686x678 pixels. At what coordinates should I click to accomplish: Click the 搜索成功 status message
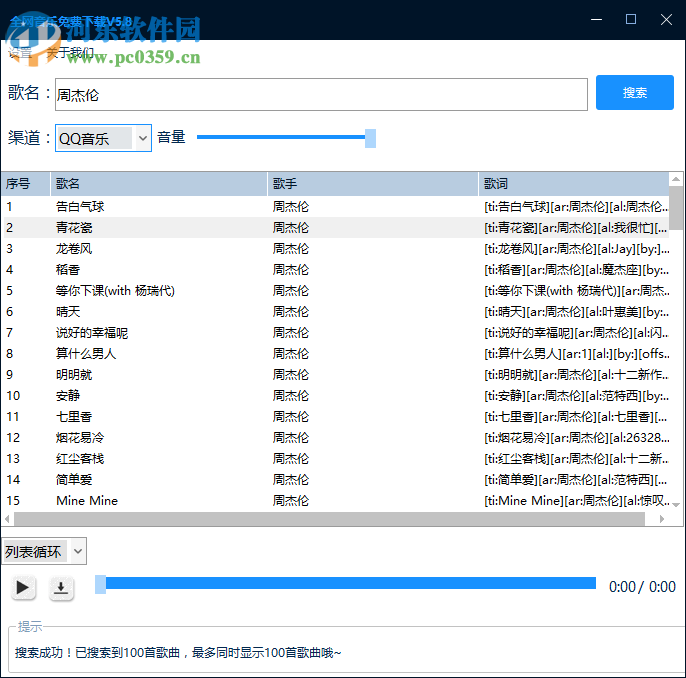point(178,653)
